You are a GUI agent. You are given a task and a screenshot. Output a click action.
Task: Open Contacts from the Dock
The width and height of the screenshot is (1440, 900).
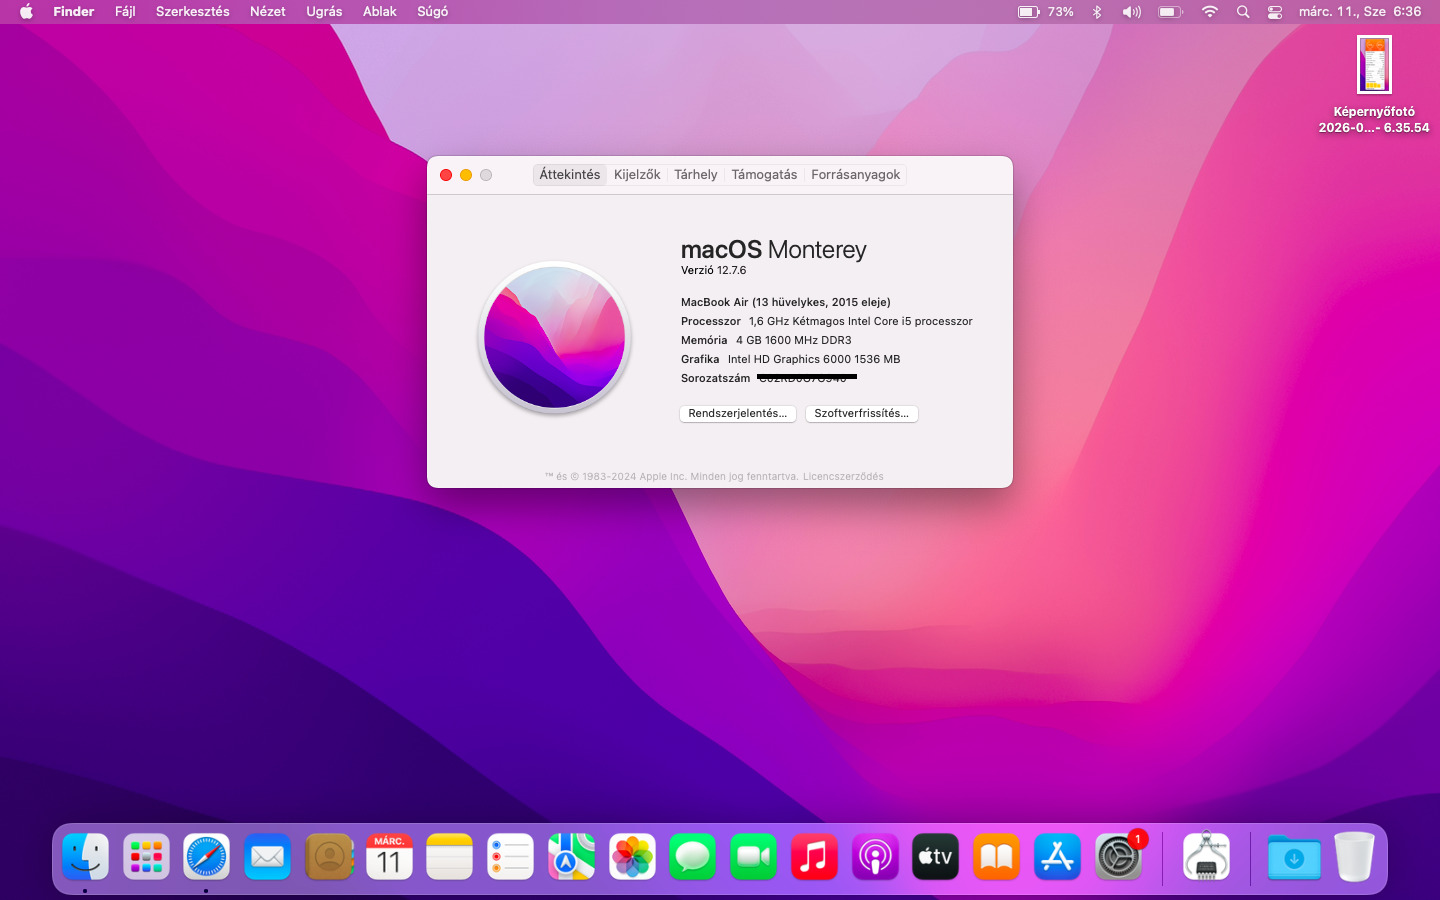click(329, 857)
